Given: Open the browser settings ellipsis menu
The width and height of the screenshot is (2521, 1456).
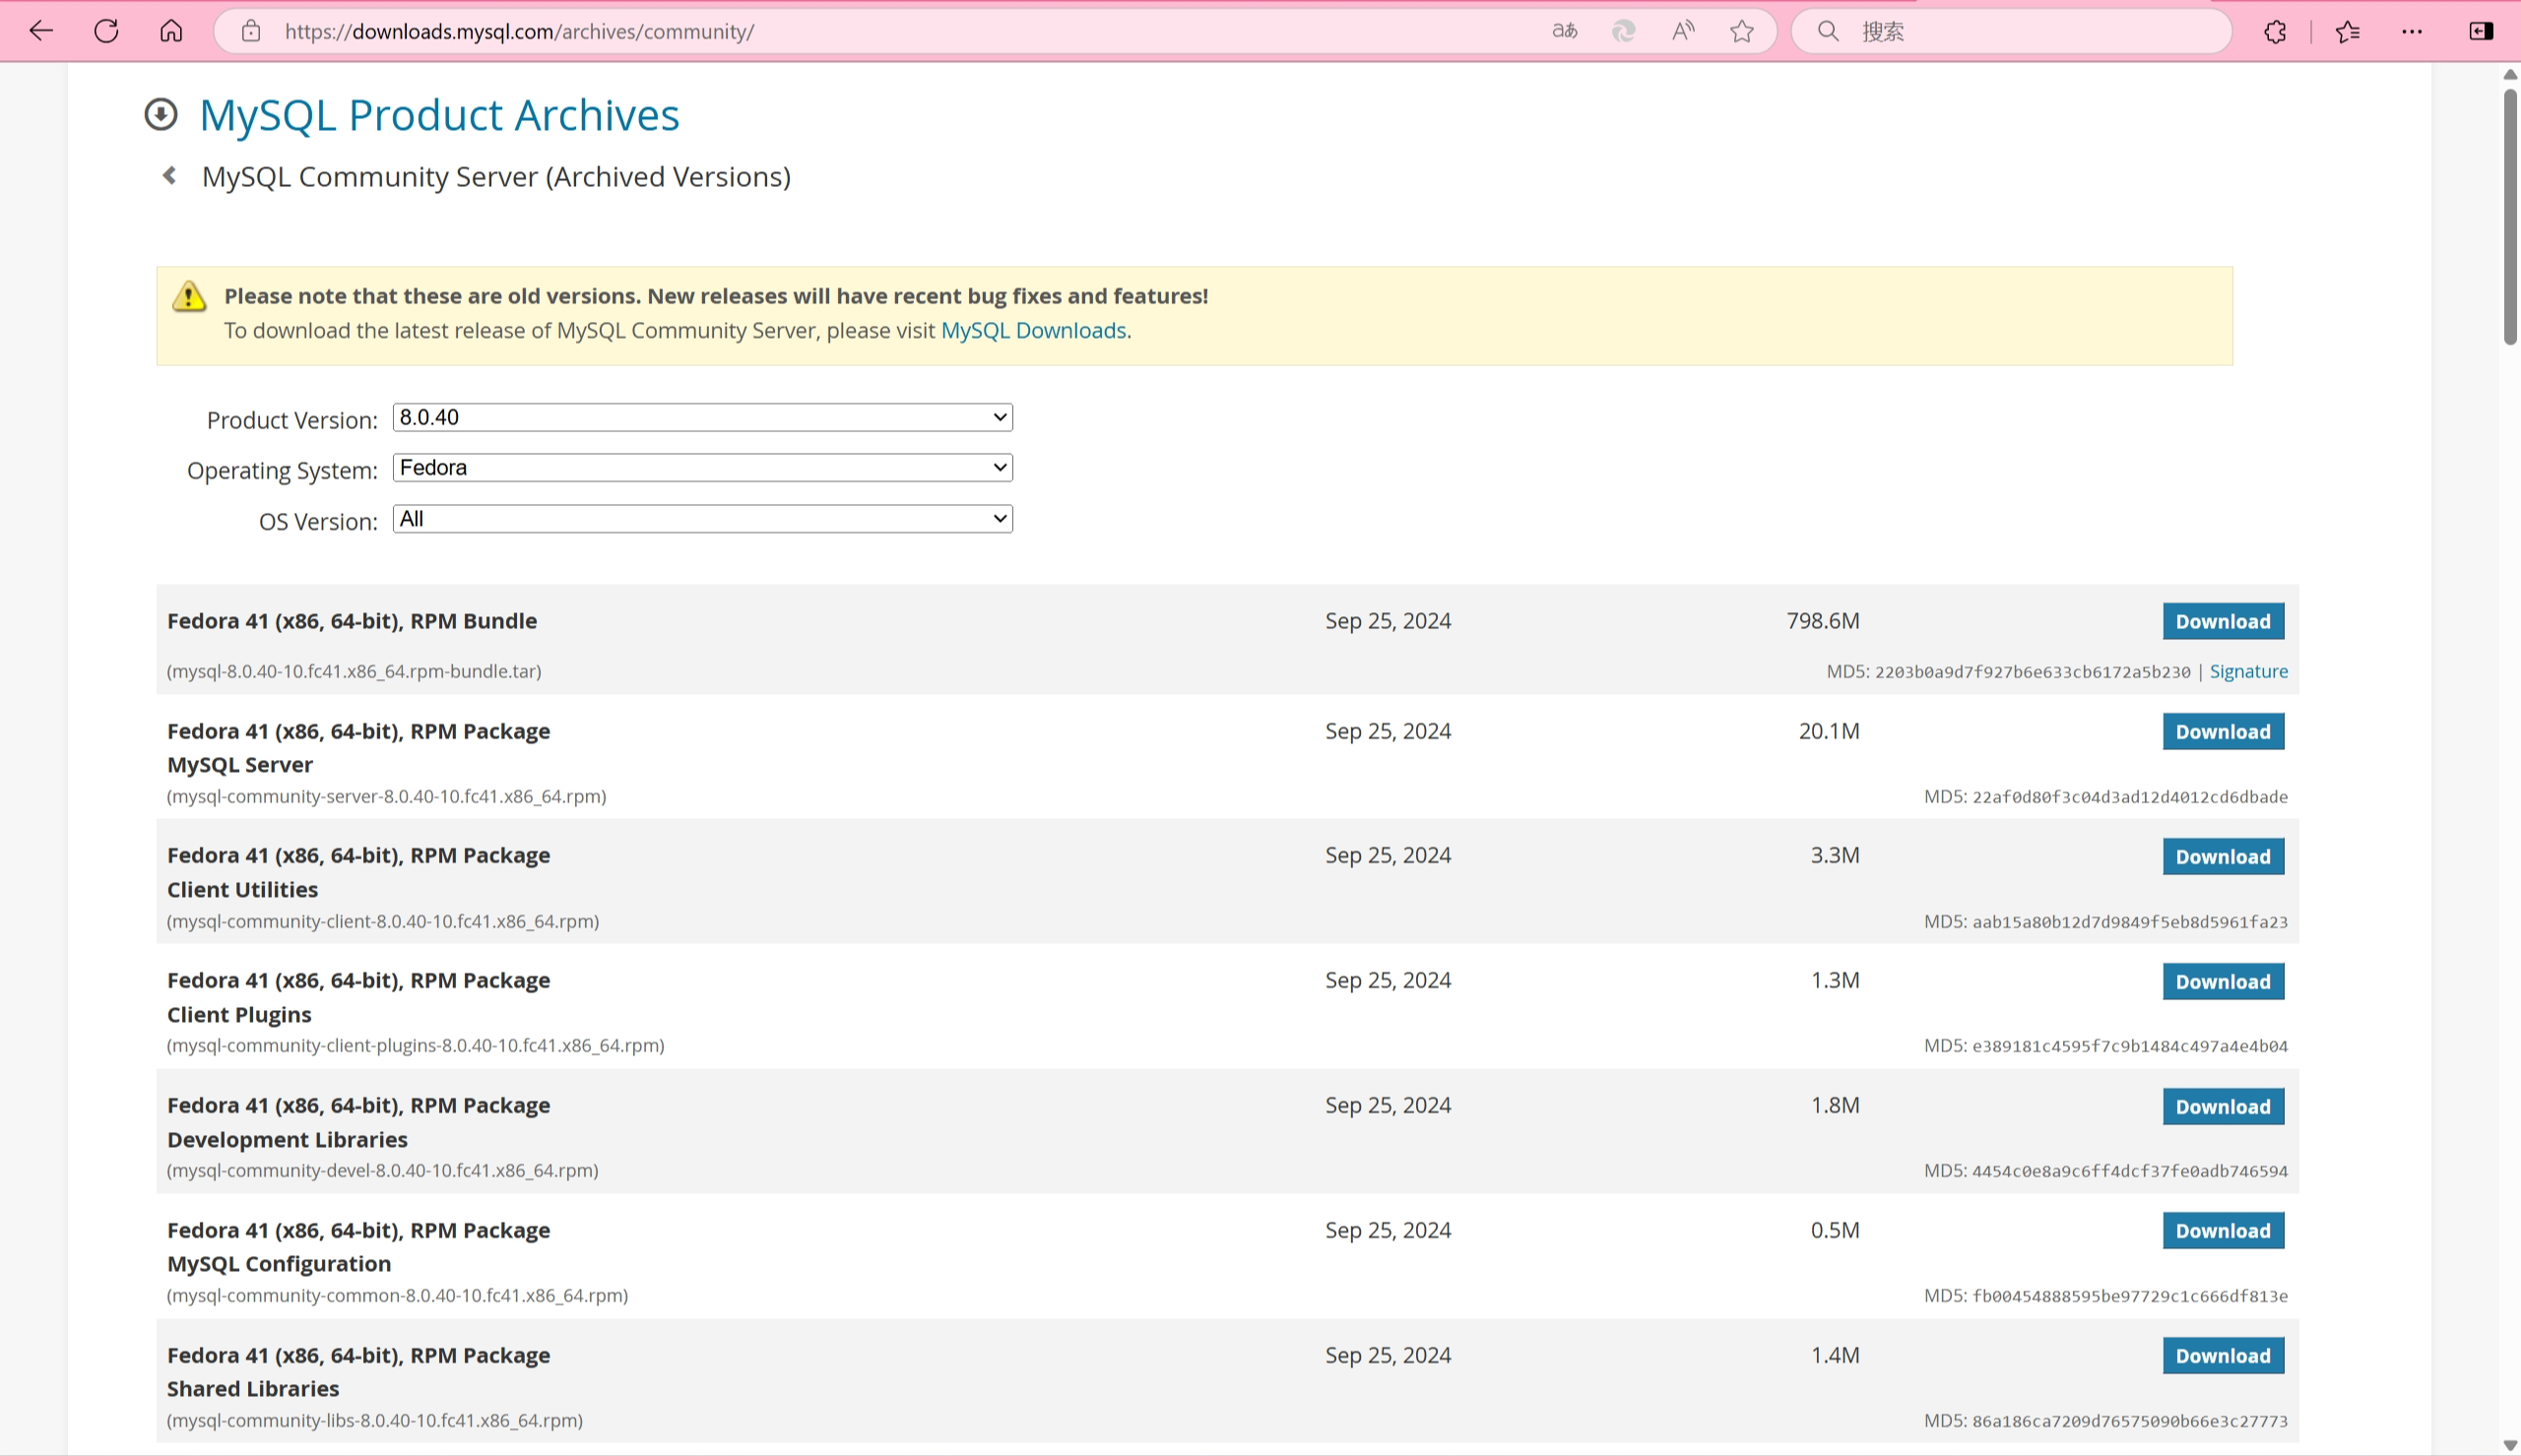Looking at the screenshot, I should [x=2412, y=31].
